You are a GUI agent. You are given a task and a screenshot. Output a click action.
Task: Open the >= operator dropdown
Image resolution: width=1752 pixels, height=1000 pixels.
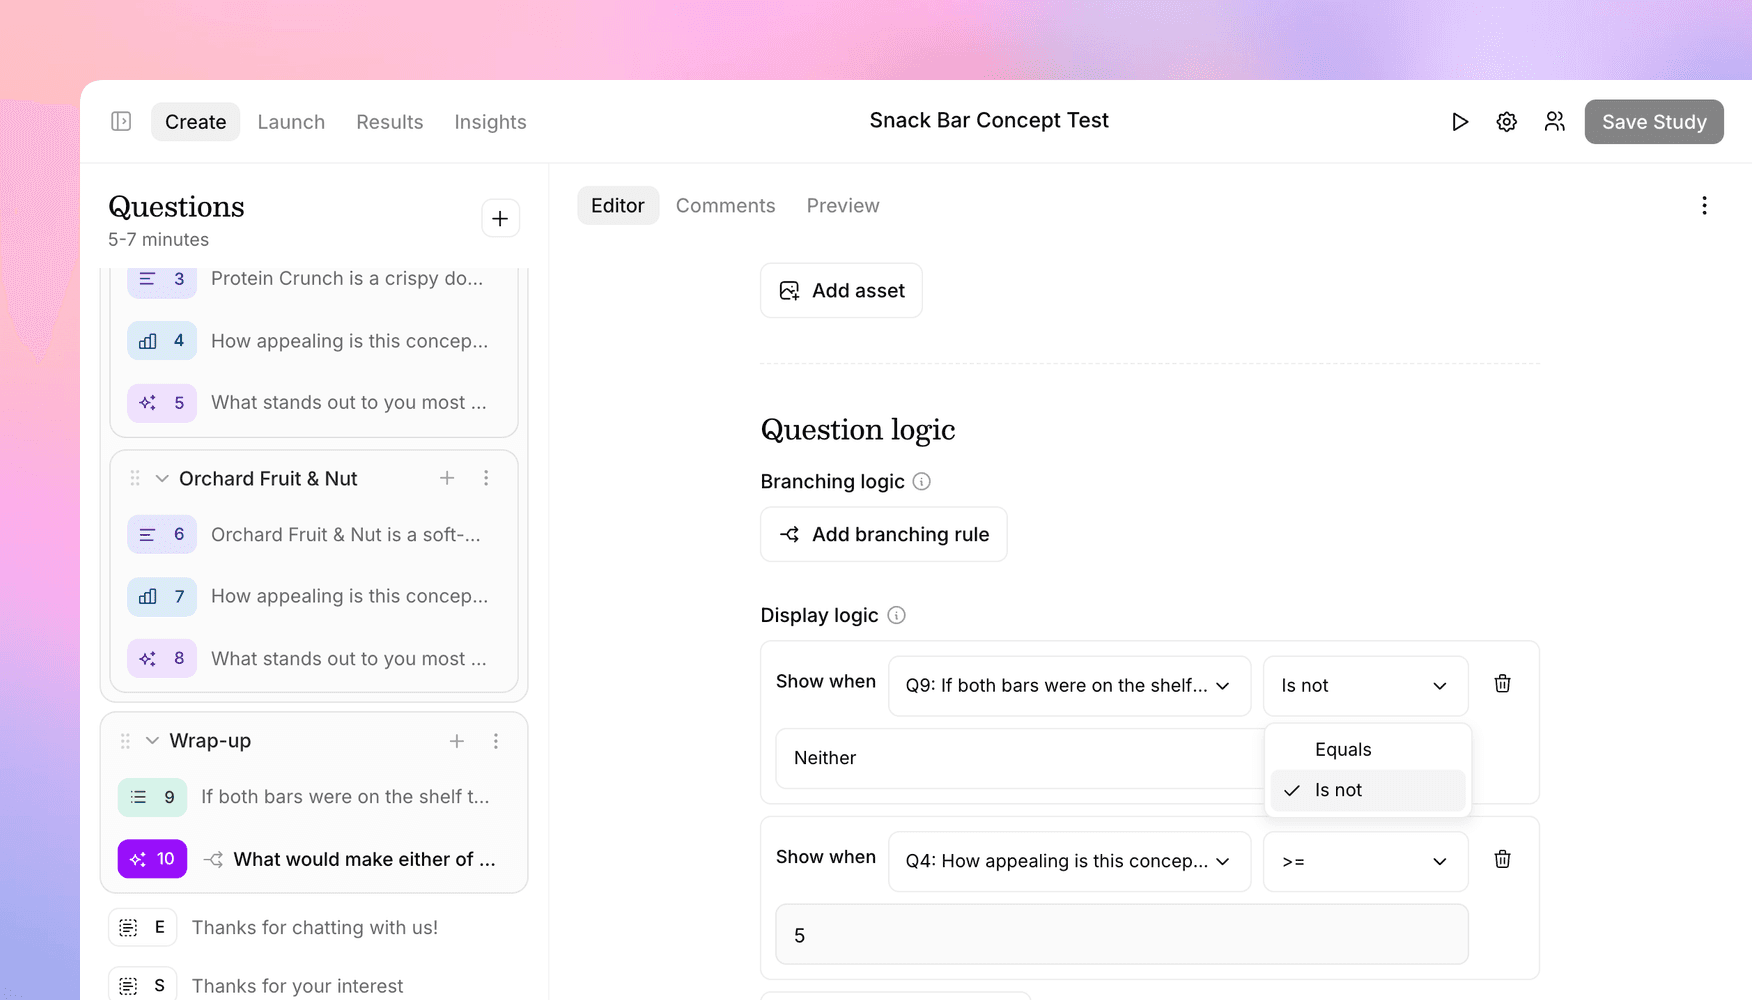1366,861
